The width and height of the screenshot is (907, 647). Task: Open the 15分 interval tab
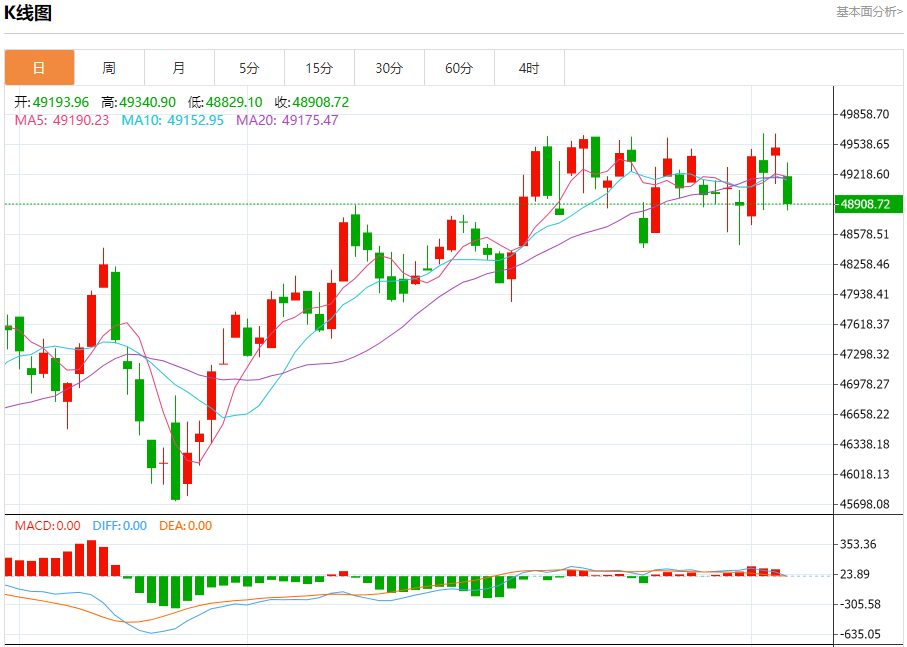coord(319,68)
